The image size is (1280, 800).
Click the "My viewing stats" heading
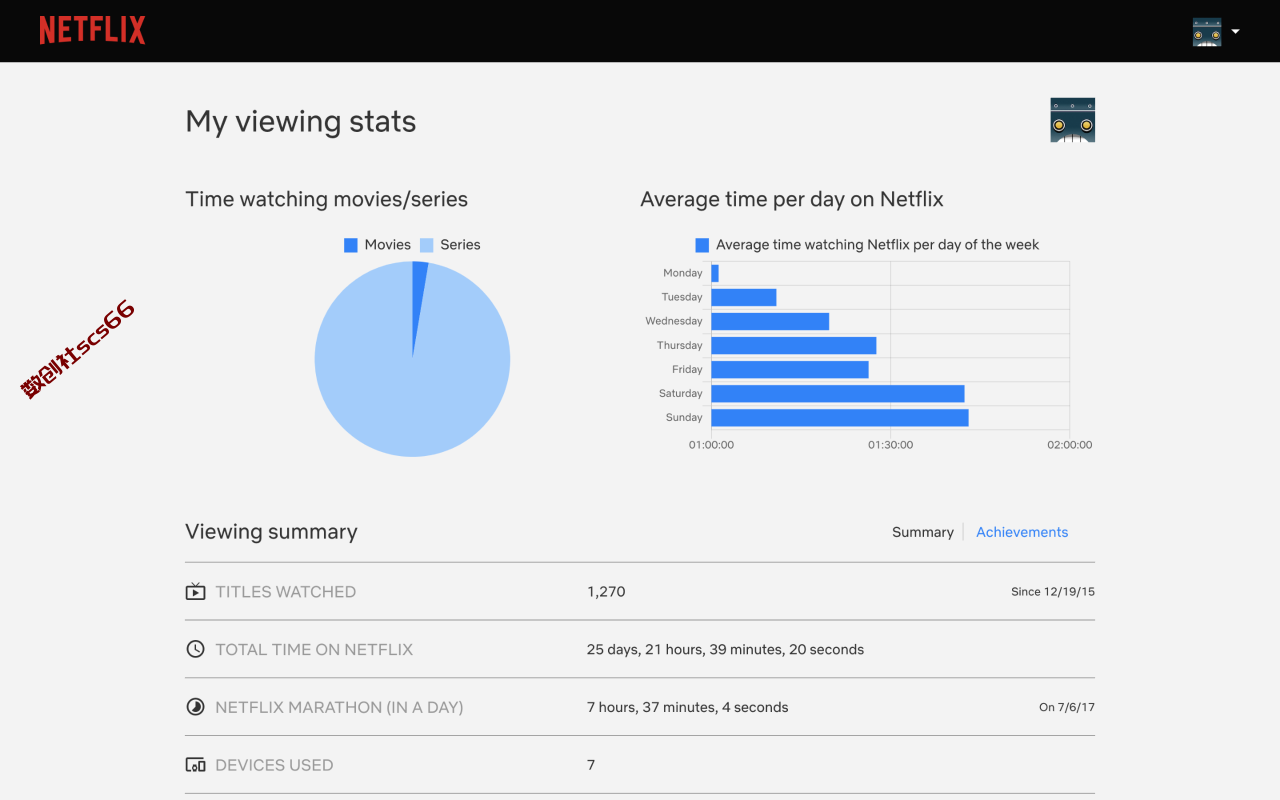(x=301, y=122)
